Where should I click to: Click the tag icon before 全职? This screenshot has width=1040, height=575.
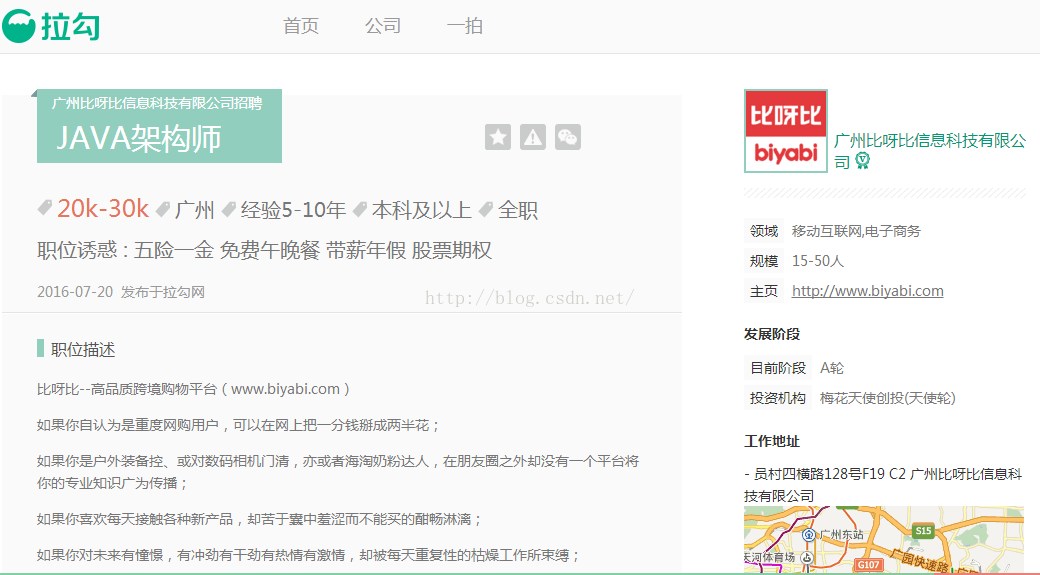486,210
